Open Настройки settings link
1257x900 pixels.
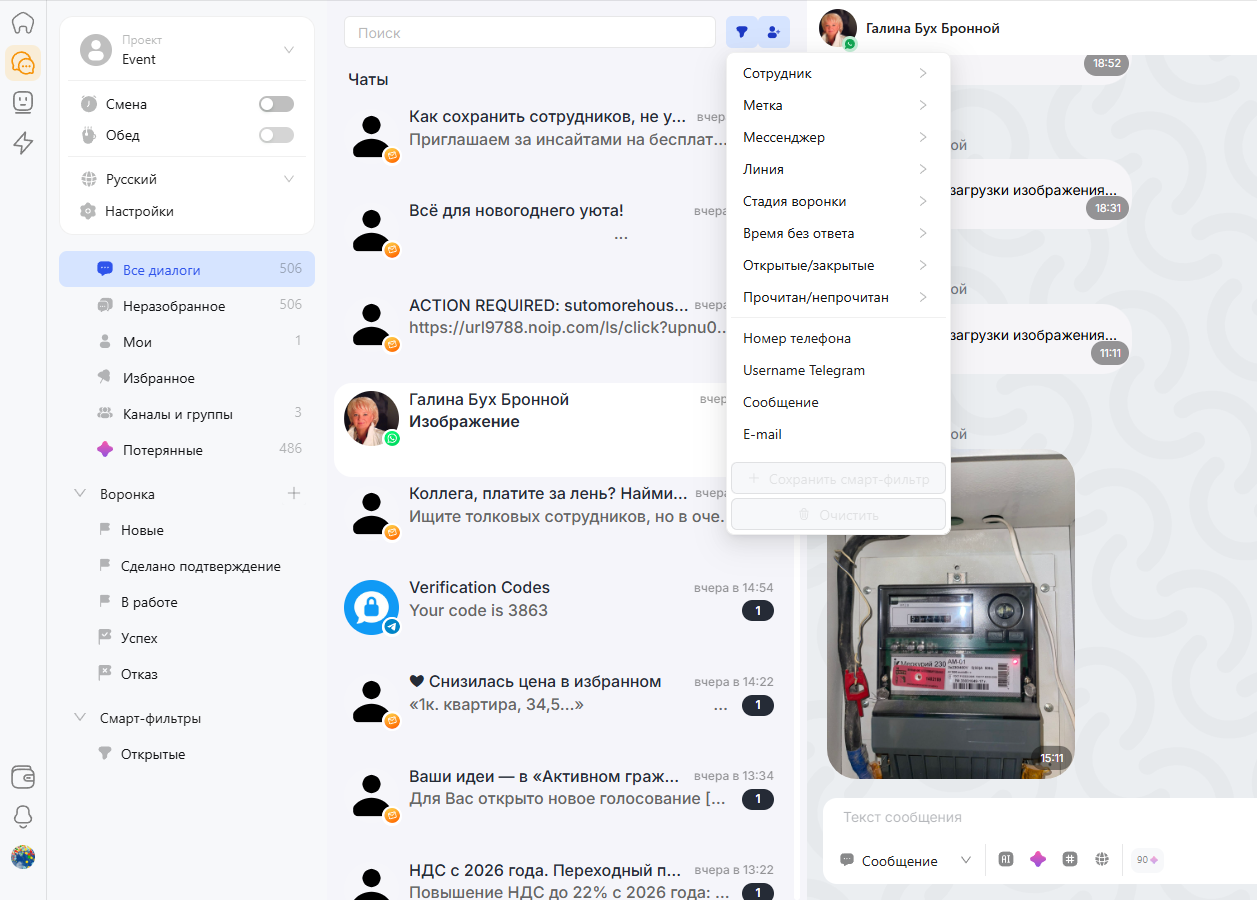coord(139,211)
